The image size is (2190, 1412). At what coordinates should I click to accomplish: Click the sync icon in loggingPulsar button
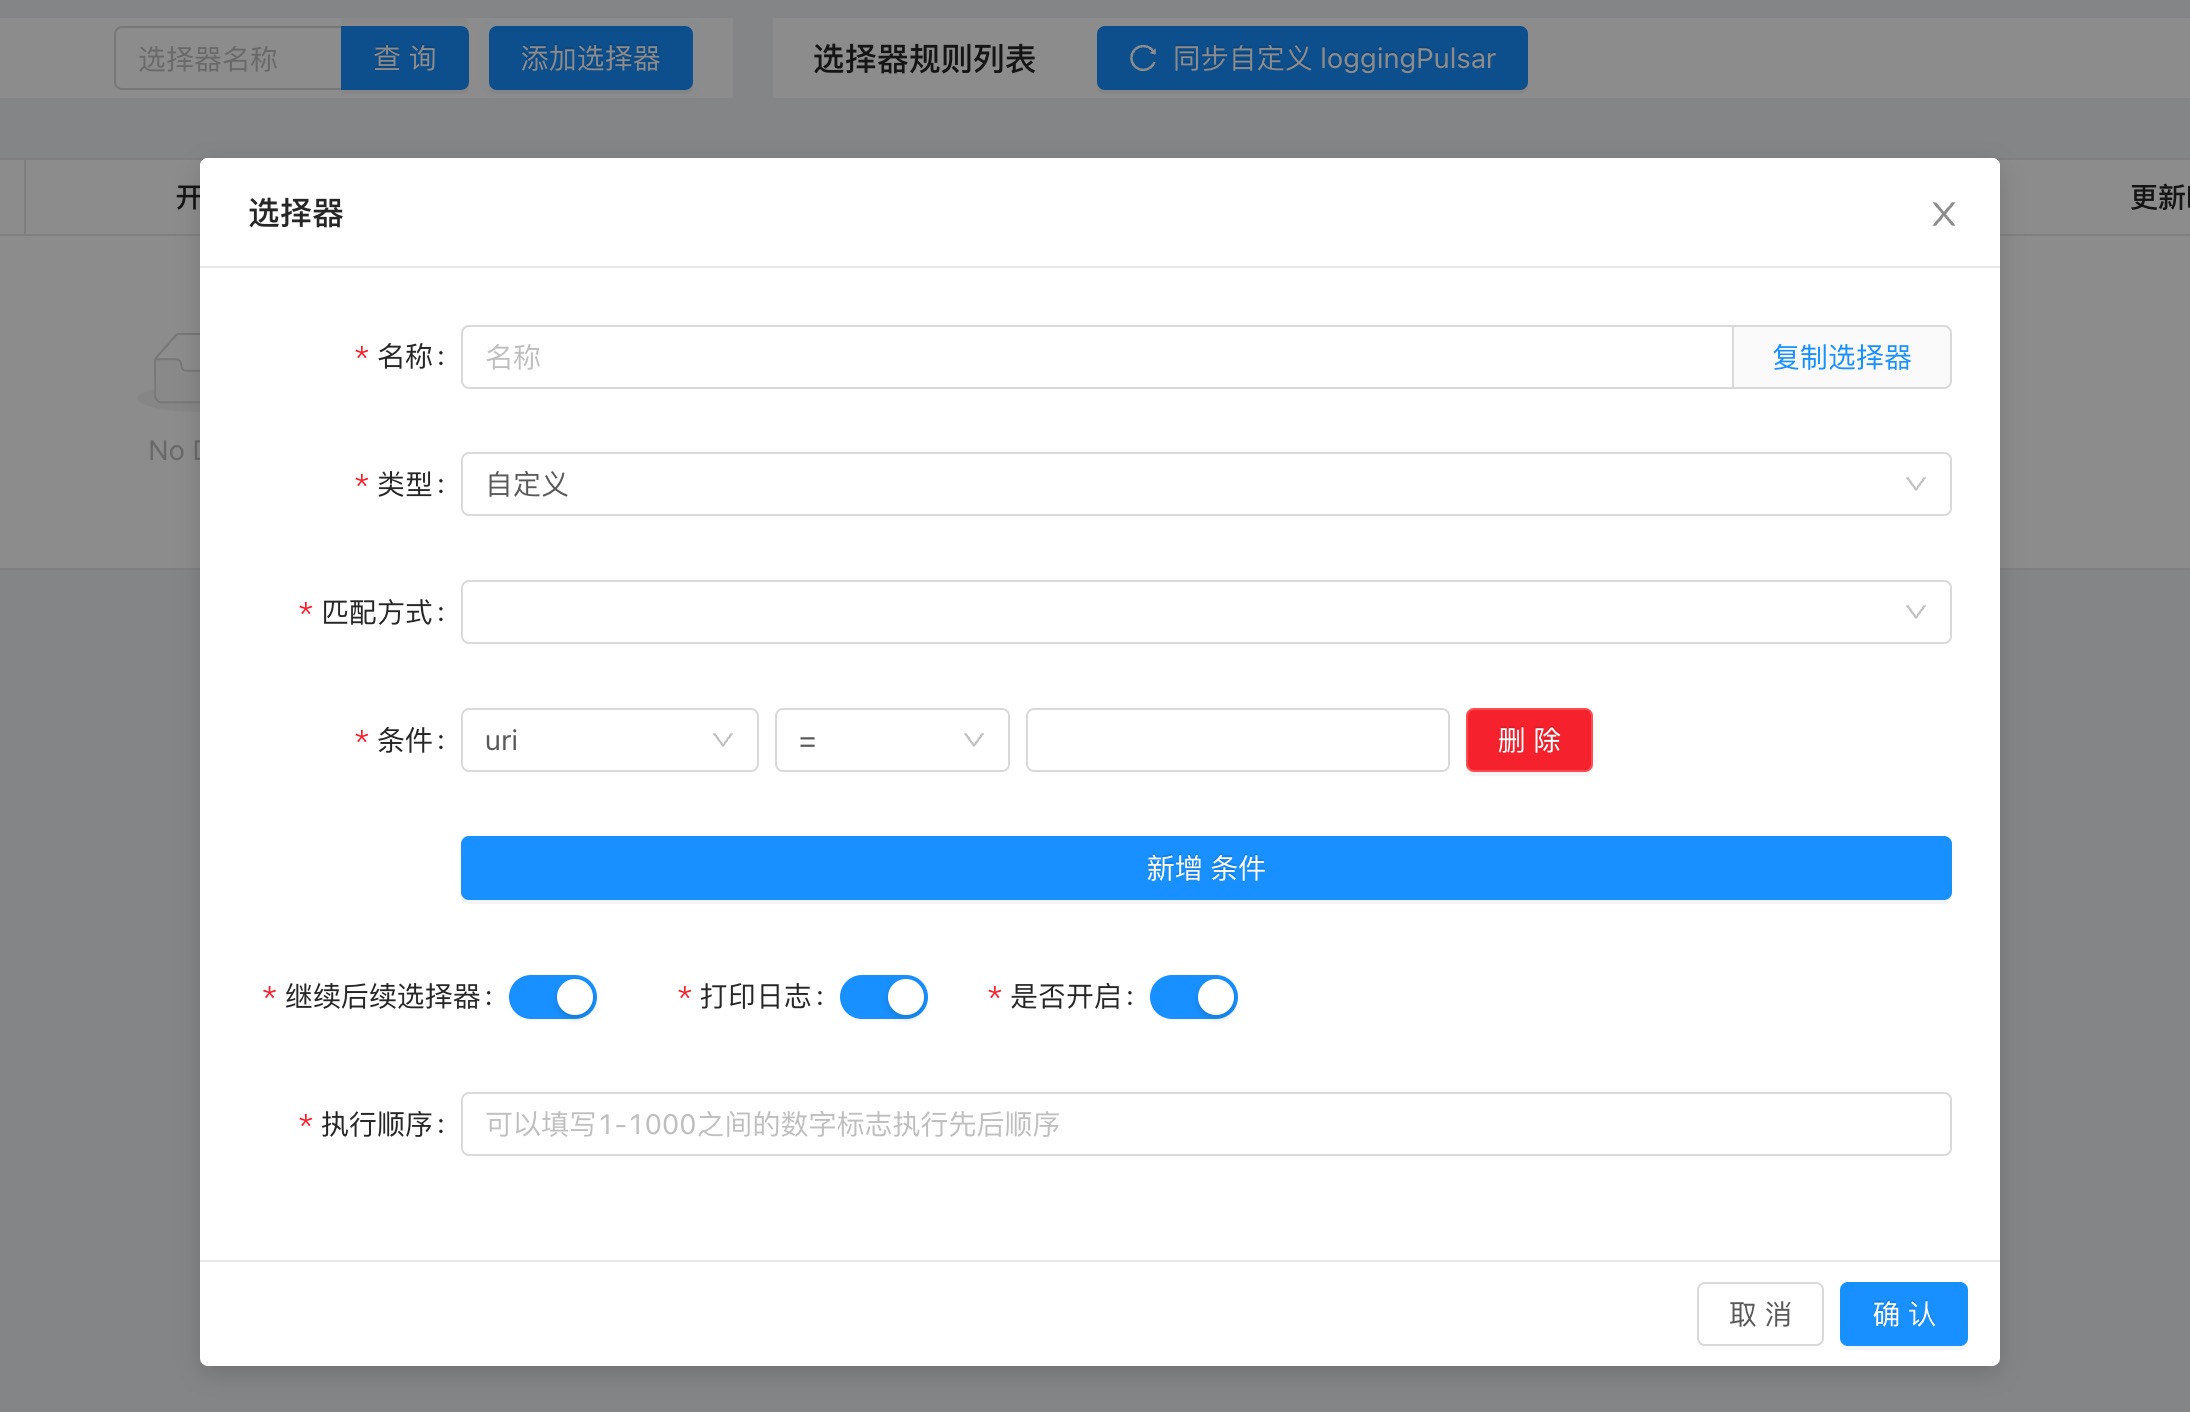[x=1142, y=58]
